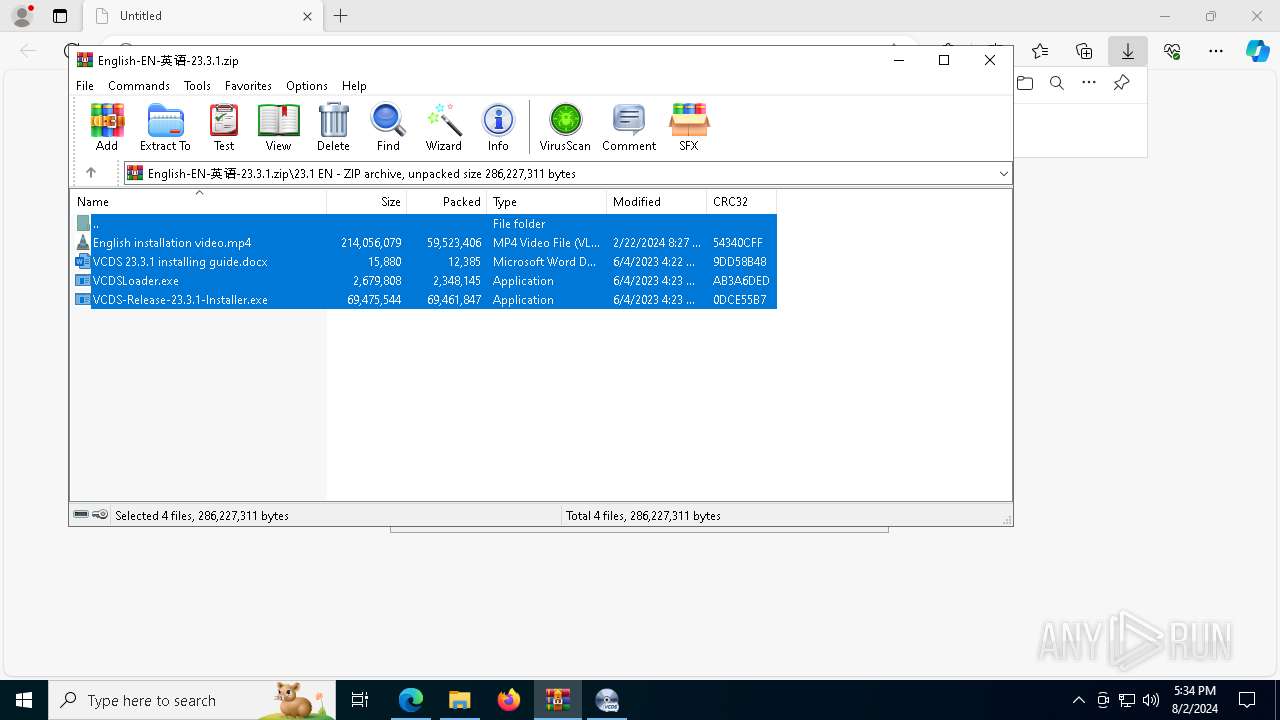Click the taskbar search box
The height and width of the screenshot is (720, 1280).
point(192,700)
